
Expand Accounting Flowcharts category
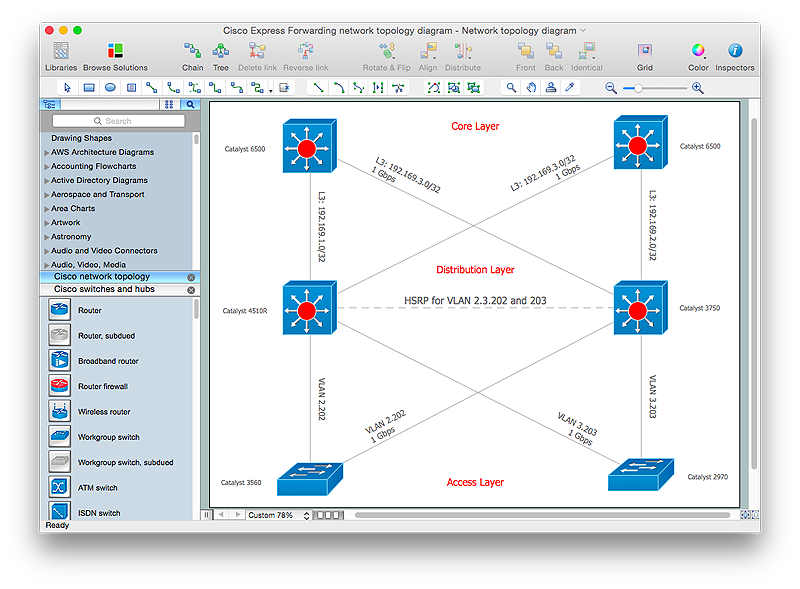pos(47,167)
